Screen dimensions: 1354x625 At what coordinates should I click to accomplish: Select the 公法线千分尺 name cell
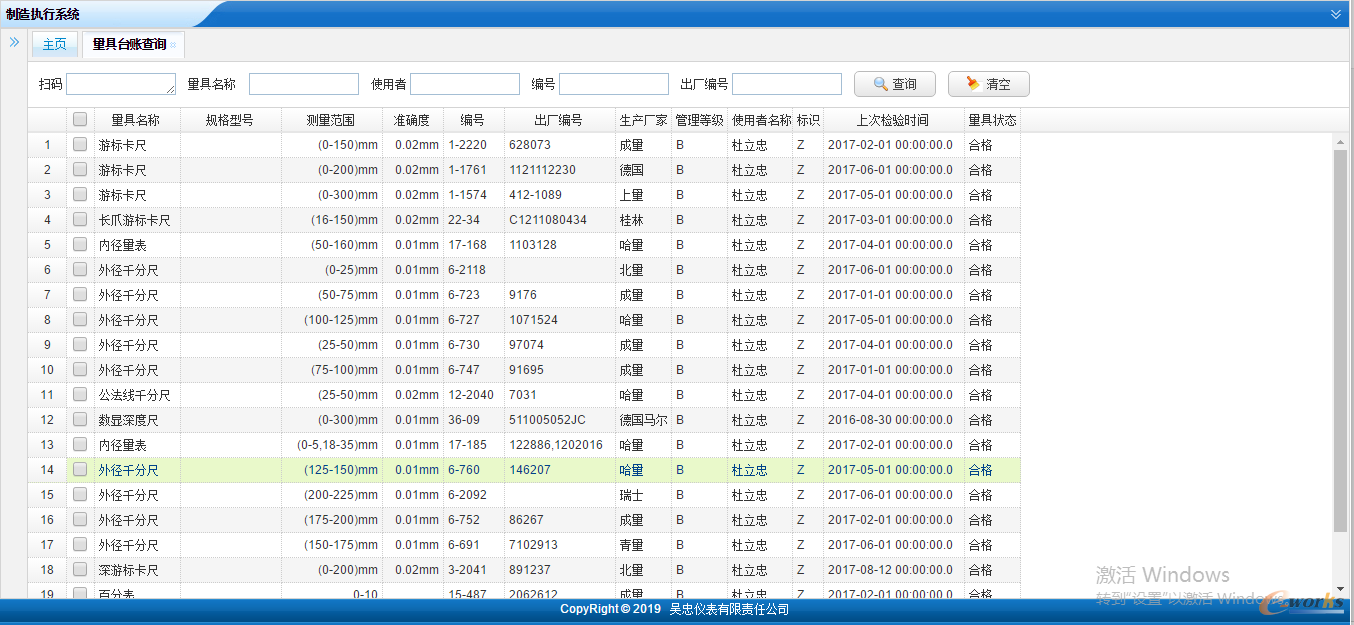tap(134, 395)
